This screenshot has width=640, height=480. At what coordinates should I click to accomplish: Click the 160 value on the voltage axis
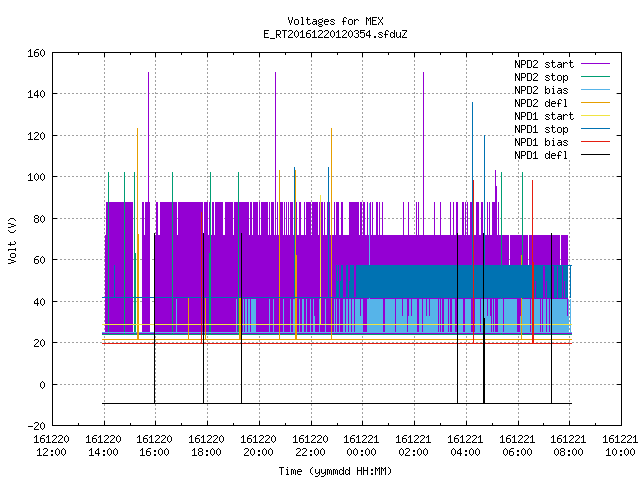[36, 53]
